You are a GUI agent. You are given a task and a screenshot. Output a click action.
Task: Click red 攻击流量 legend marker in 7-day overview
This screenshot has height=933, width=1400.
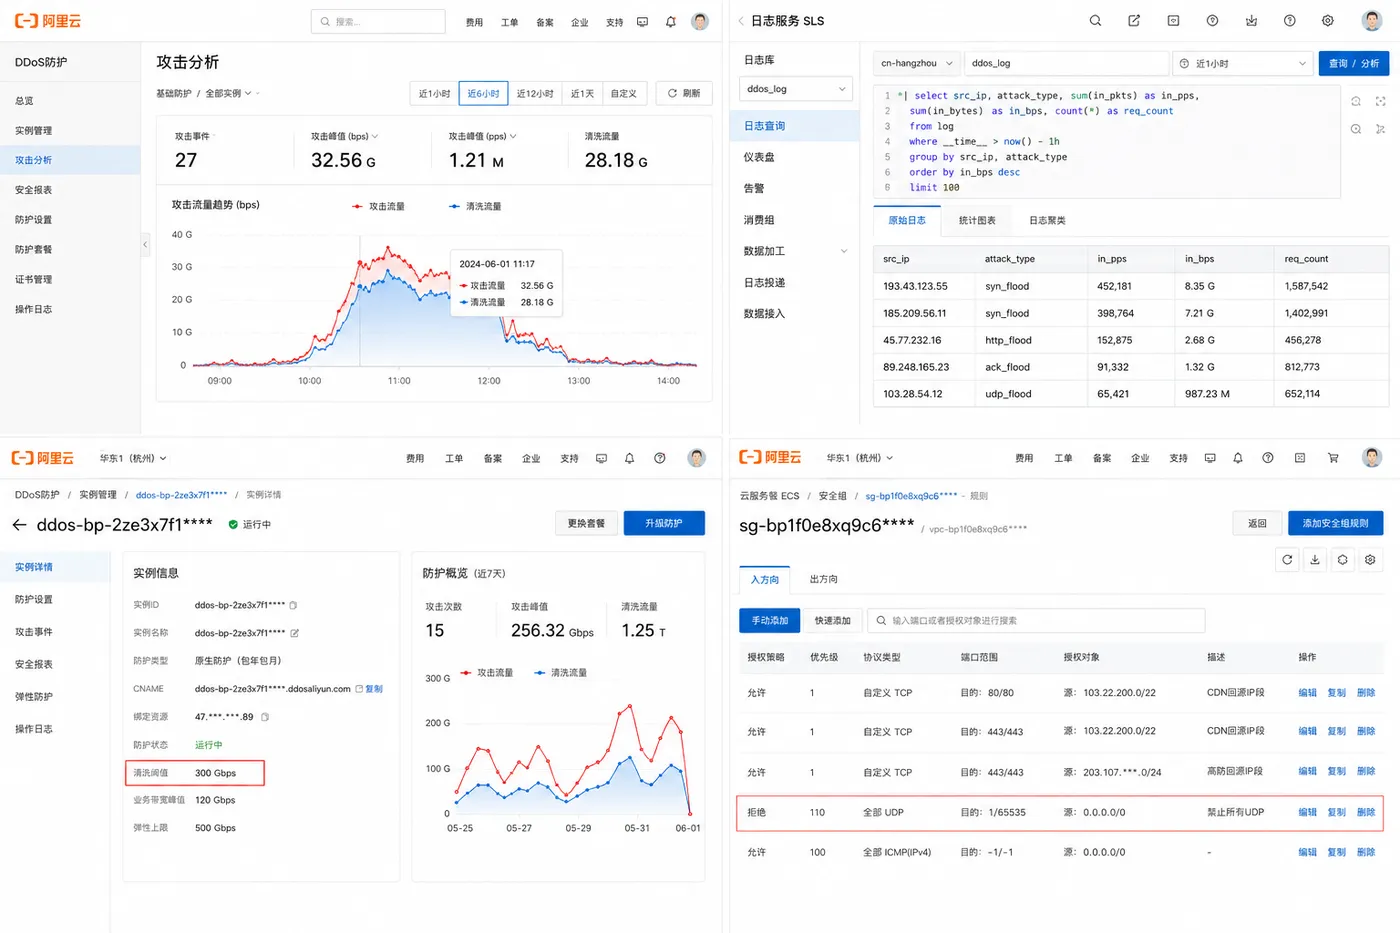pyautogui.click(x=466, y=673)
